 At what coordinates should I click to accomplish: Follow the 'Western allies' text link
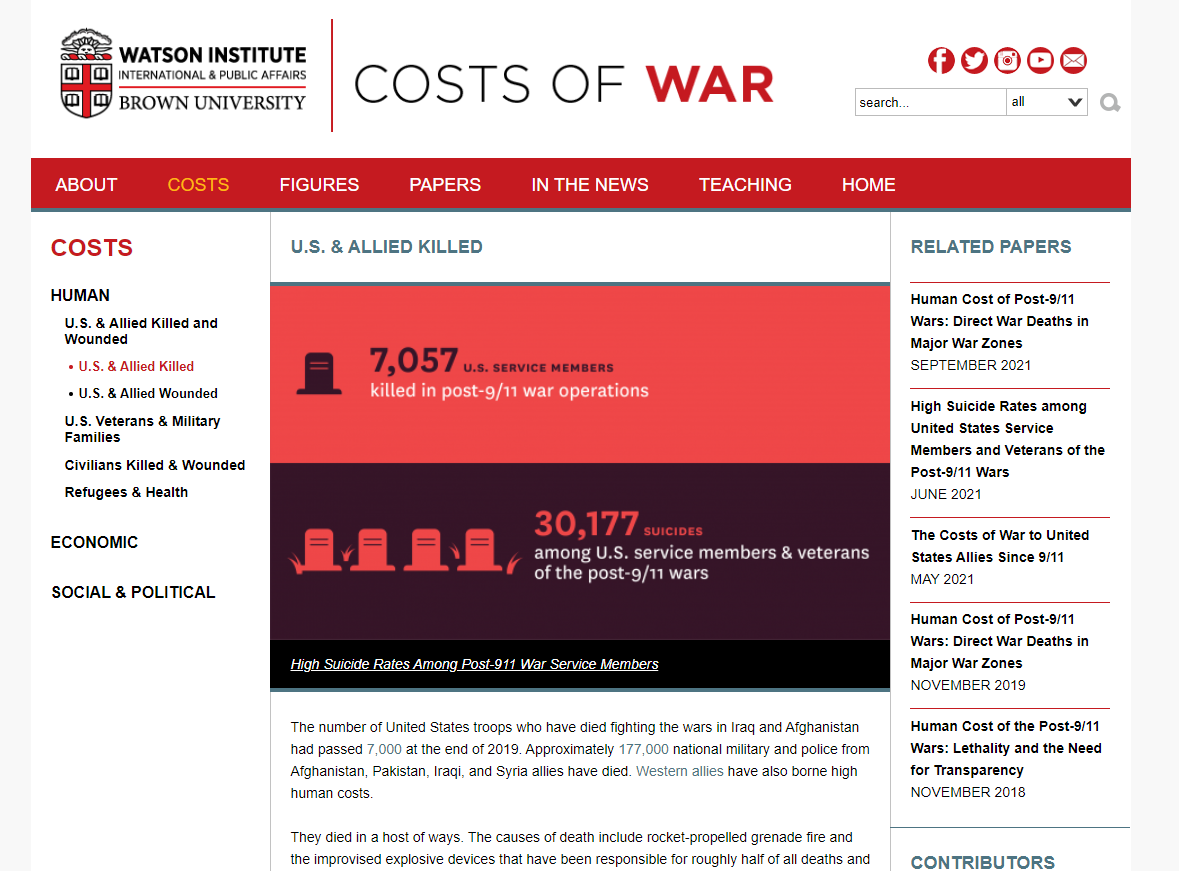click(x=680, y=771)
